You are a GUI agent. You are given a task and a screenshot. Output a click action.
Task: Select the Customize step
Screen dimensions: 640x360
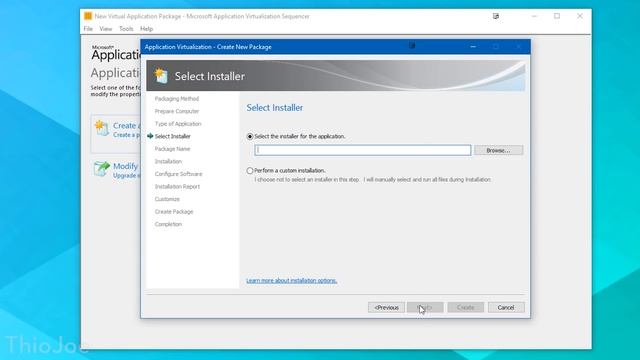(167, 199)
